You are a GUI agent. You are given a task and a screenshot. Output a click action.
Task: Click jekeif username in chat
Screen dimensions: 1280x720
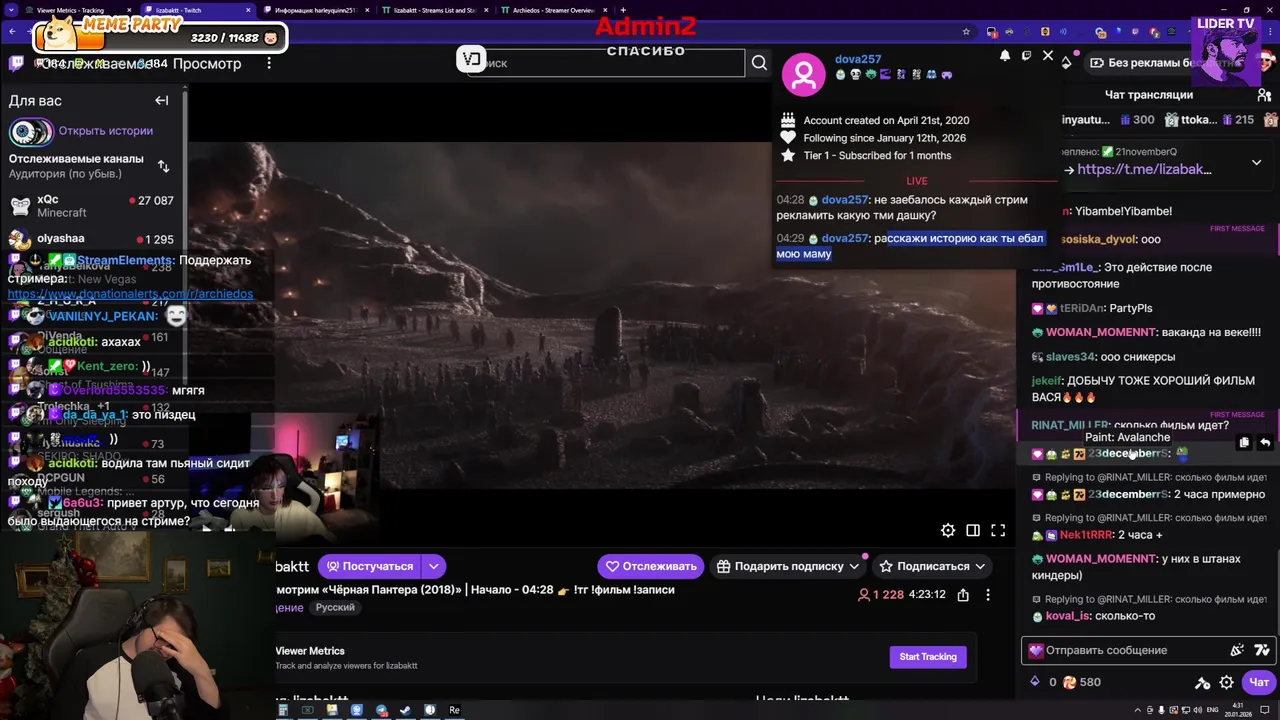click(x=1046, y=381)
